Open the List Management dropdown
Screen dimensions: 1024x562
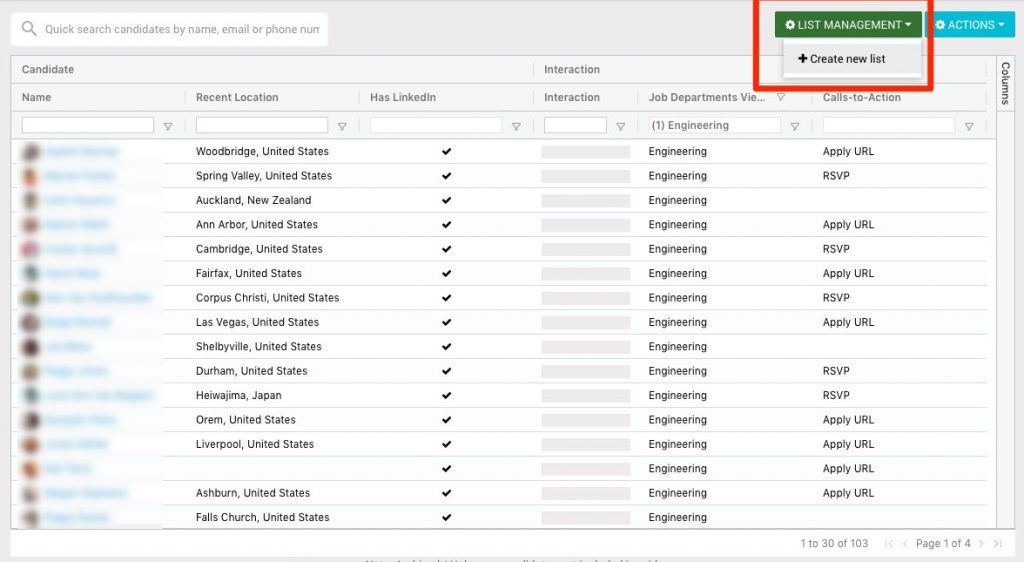click(x=848, y=25)
